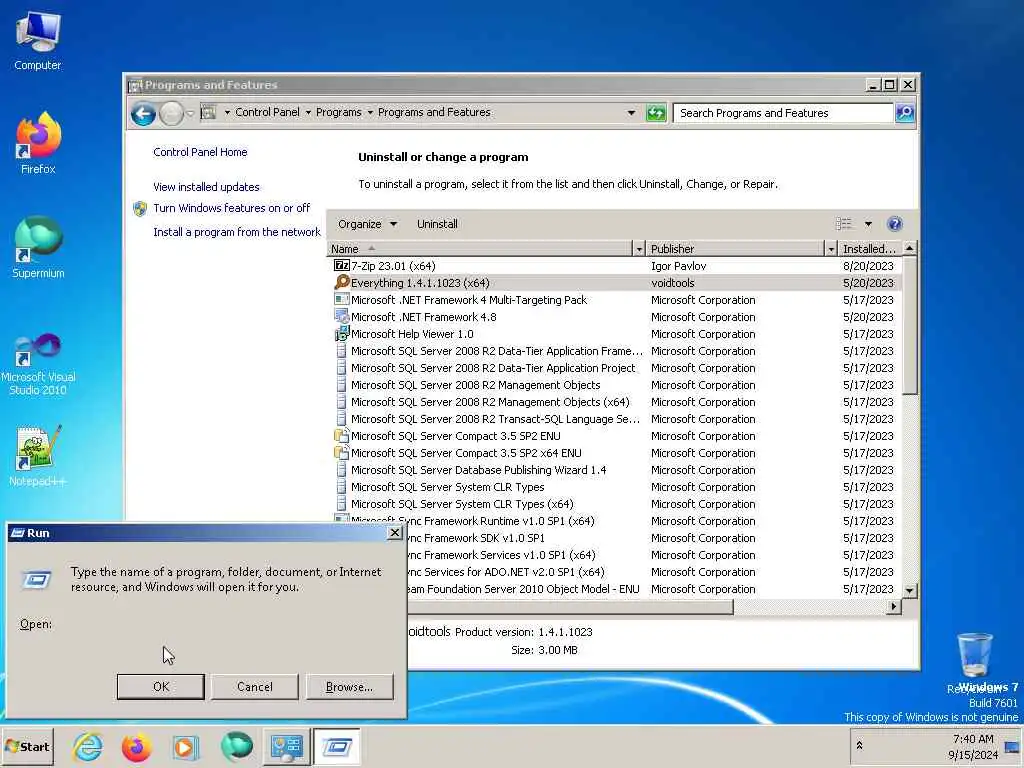The width and height of the screenshot is (1024, 768).
Task: Open the help question mark icon
Action: [895, 224]
